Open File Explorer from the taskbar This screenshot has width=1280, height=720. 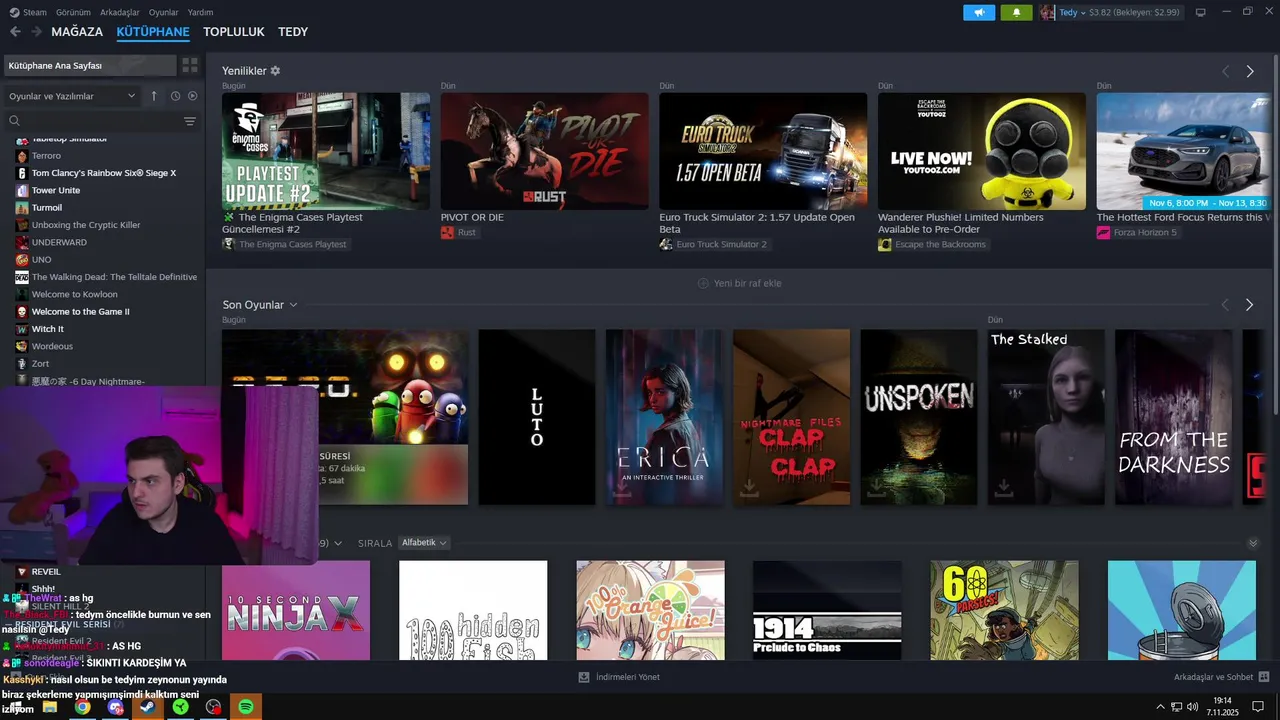(49, 707)
